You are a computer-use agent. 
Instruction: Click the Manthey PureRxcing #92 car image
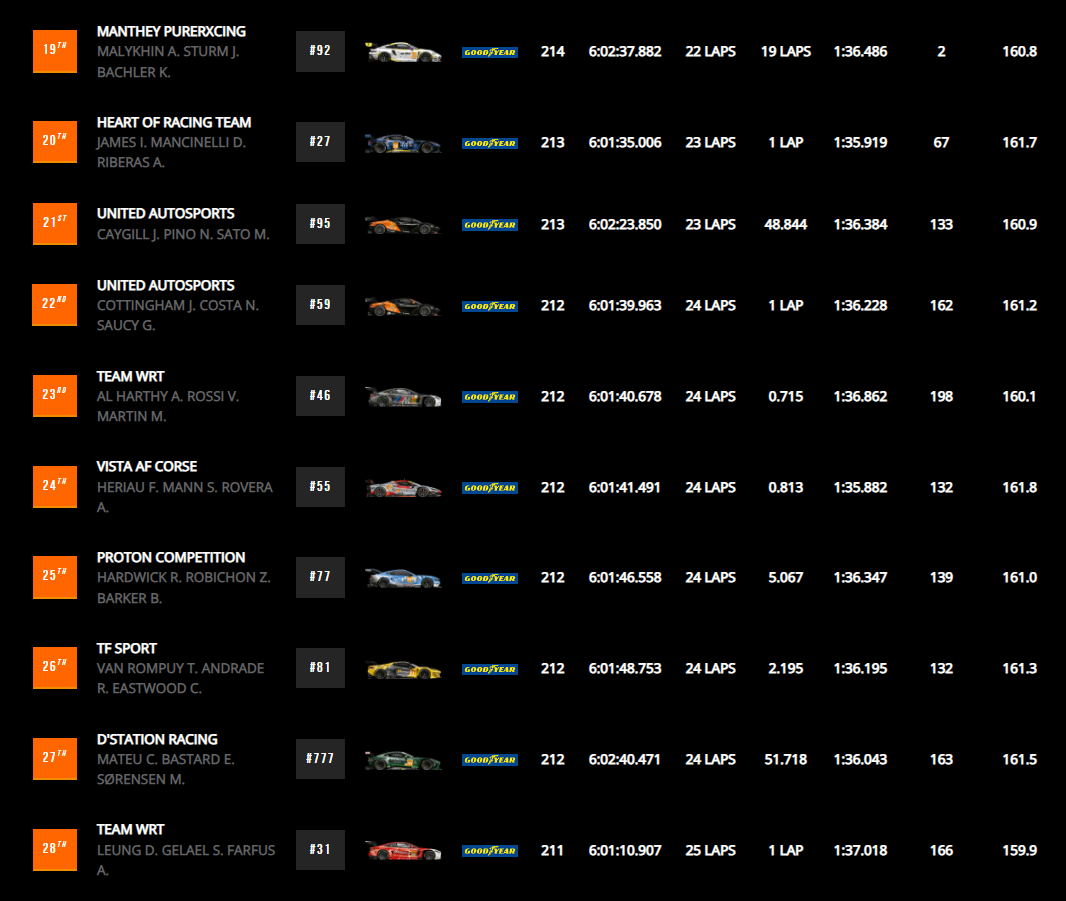(x=403, y=52)
